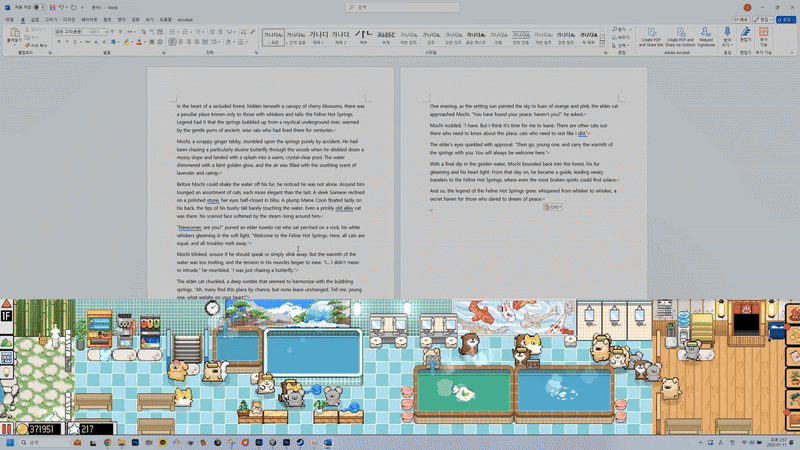Image resolution: width=800 pixels, height=450 pixels.
Task: Click the Request Signatures icon
Action: tap(706, 38)
